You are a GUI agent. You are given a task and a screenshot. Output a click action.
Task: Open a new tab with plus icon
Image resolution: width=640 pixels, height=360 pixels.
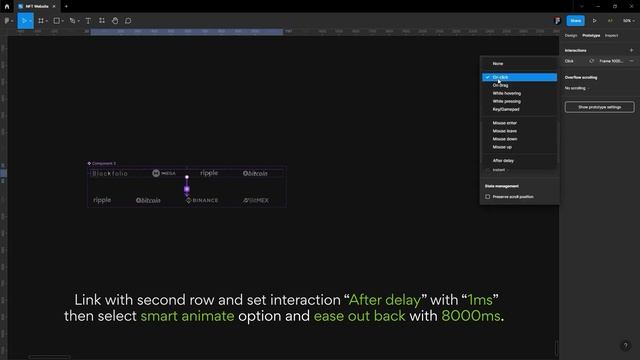[66, 7]
